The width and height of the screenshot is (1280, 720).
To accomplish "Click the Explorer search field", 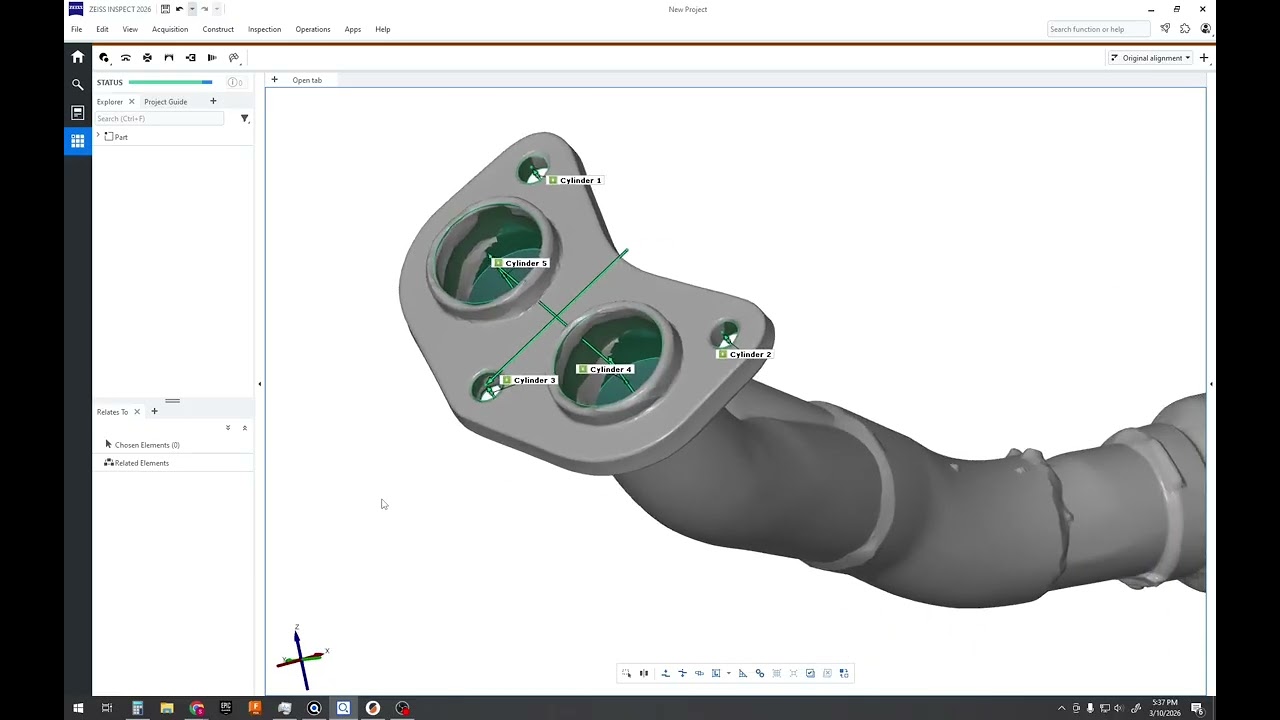I will point(160,118).
